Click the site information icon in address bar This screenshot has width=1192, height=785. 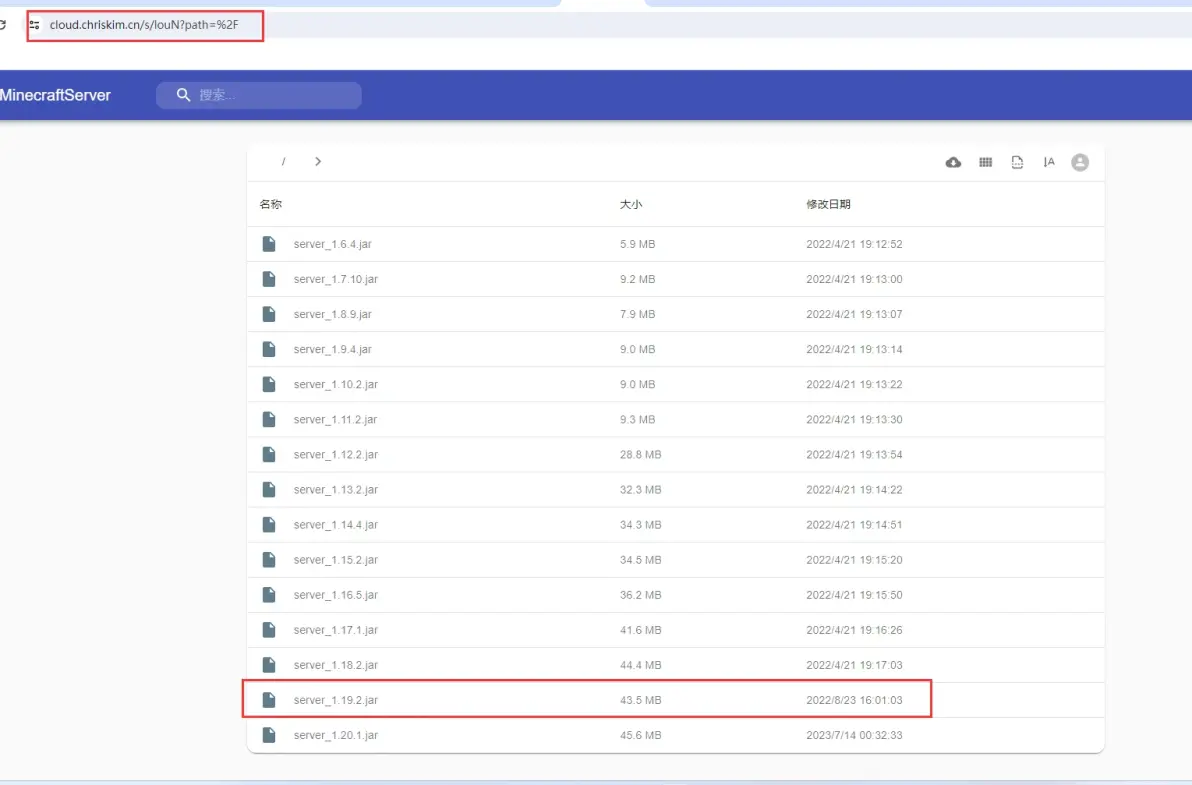pyautogui.click(x=34, y=25)
